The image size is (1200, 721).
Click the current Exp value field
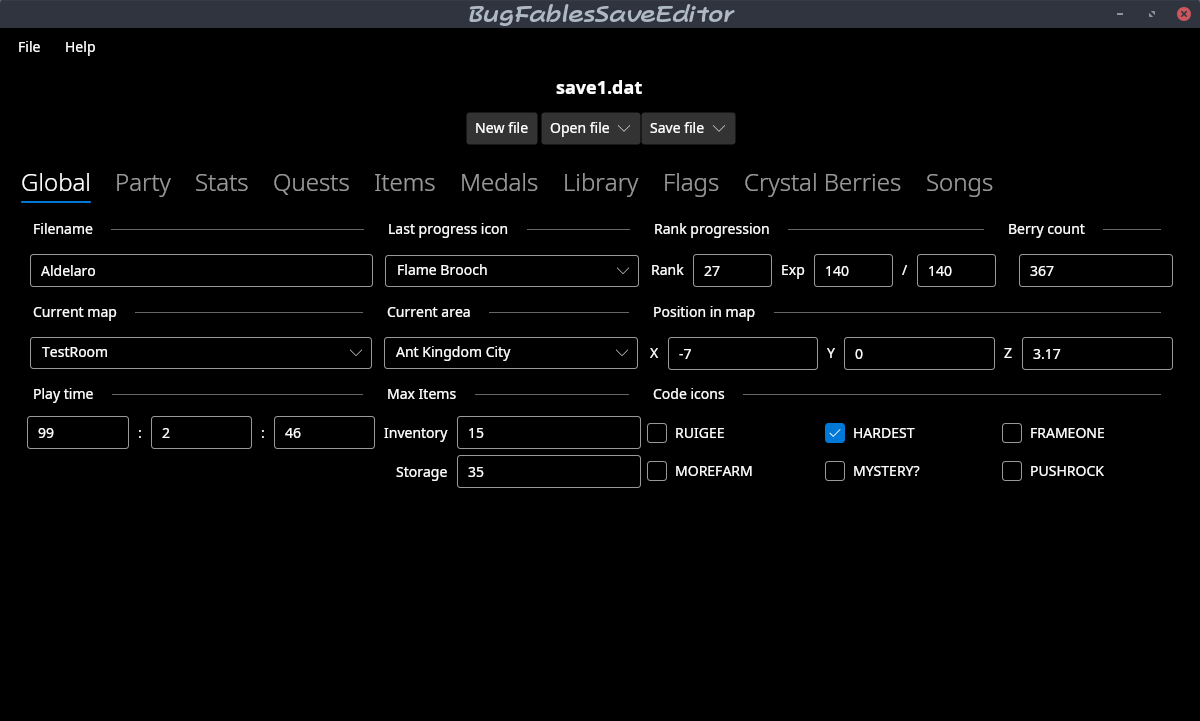[x=853, y=270]
